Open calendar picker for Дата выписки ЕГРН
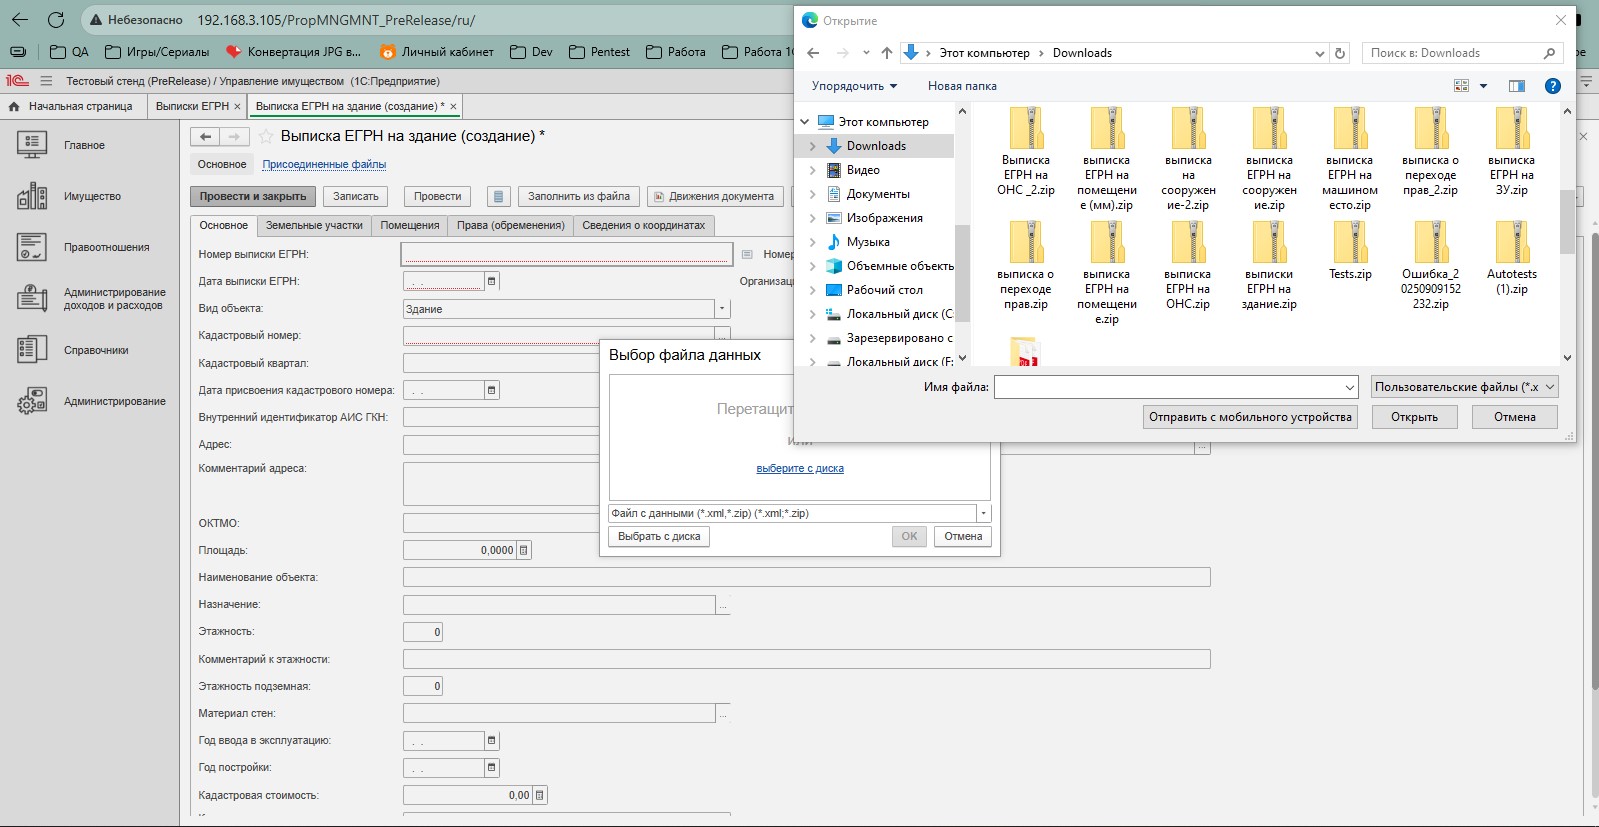This screenshot has width=1599, height=827. (491, 282)
